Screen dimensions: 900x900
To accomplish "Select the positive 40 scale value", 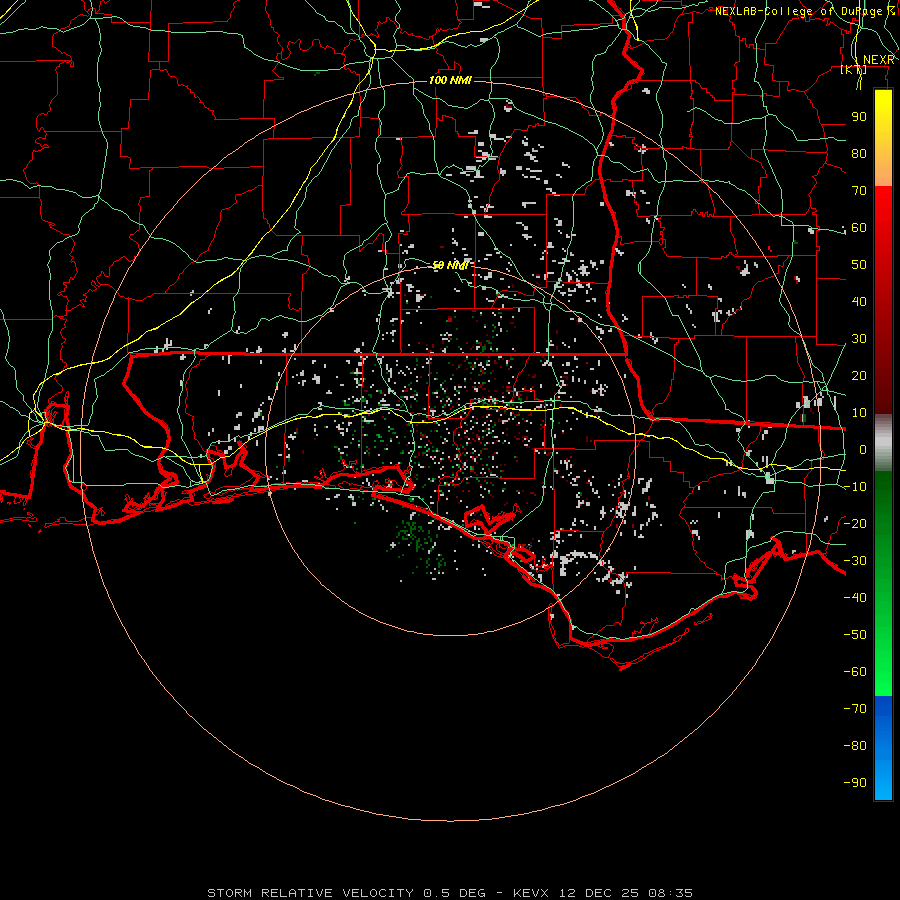I will pos(859,301).
